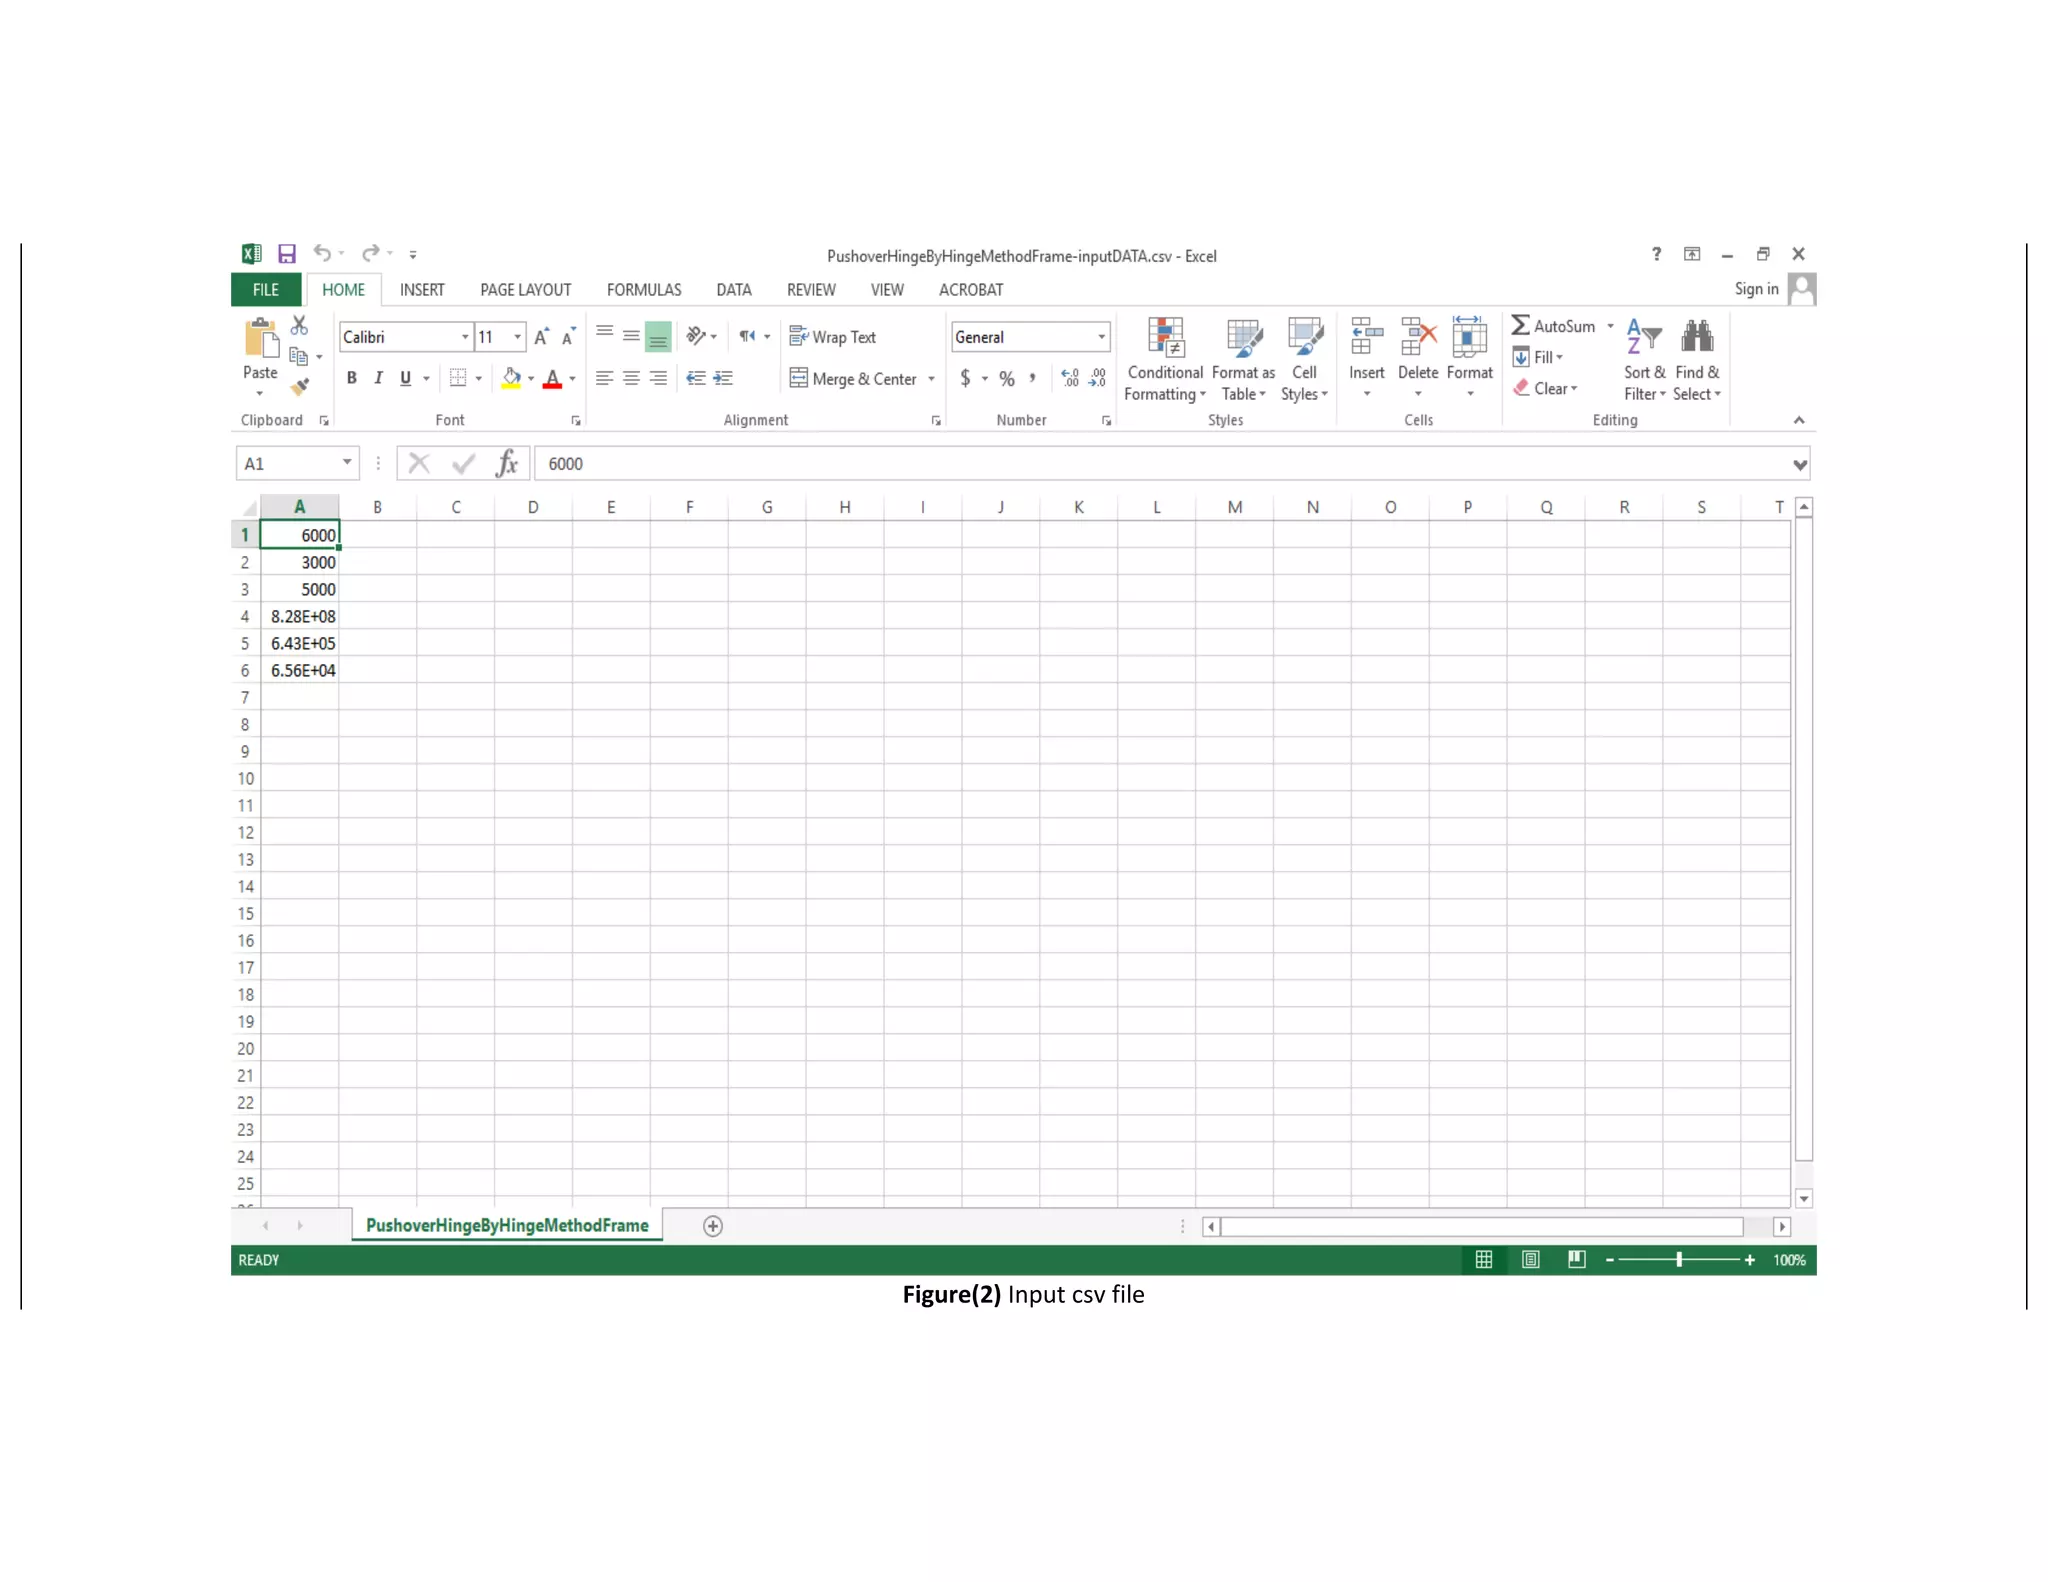Click the Borders icon
Viewport: 2048px width, 1582px height.
click(458, 378)
